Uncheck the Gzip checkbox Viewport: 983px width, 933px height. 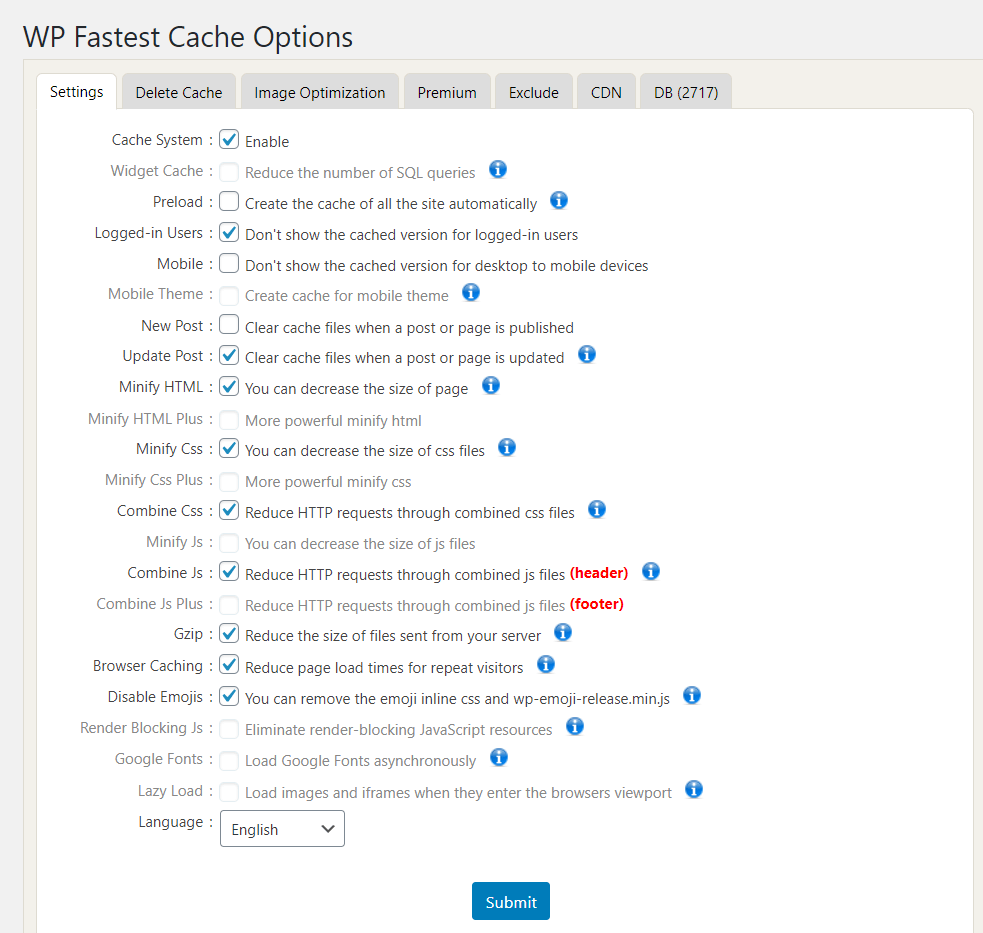point(229,633)
